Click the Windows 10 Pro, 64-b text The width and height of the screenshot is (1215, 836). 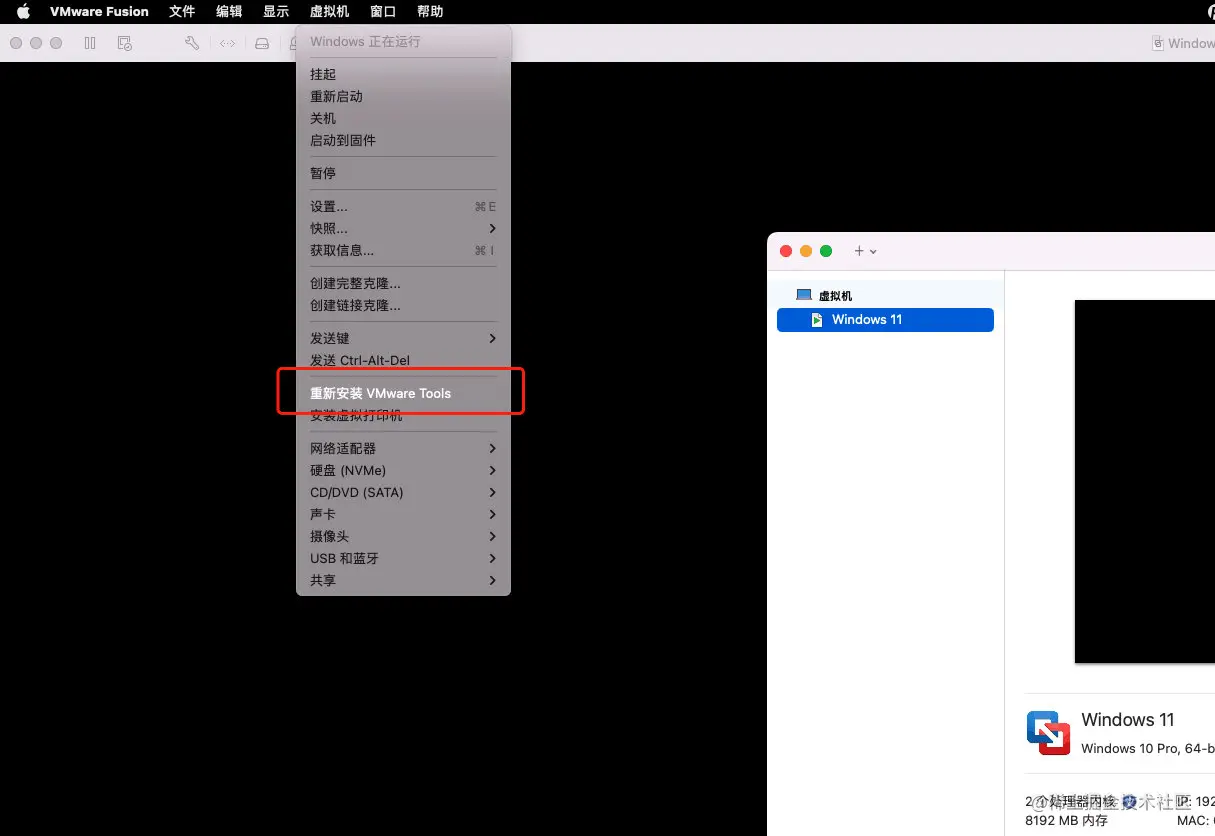click(x=1148, y=749)
